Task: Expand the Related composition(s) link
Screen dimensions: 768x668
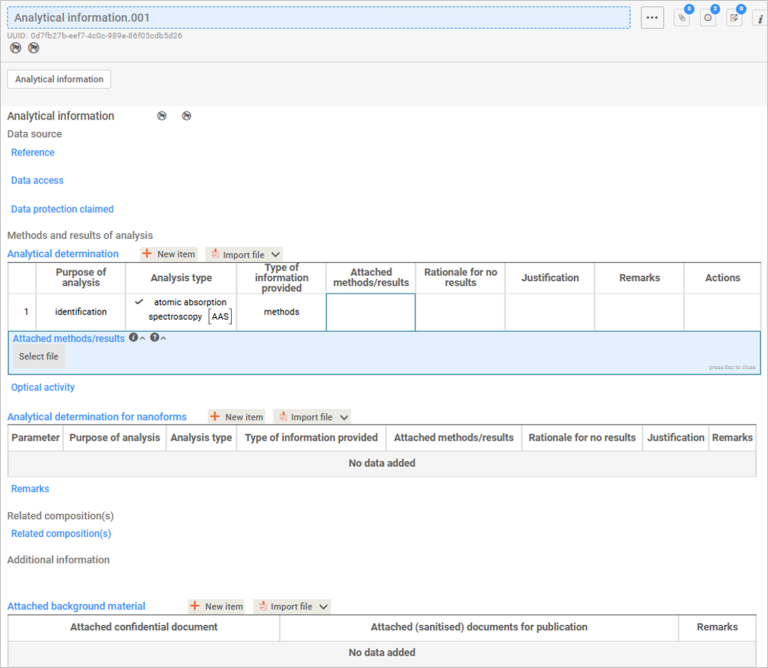Action: (x=61, y=534)
